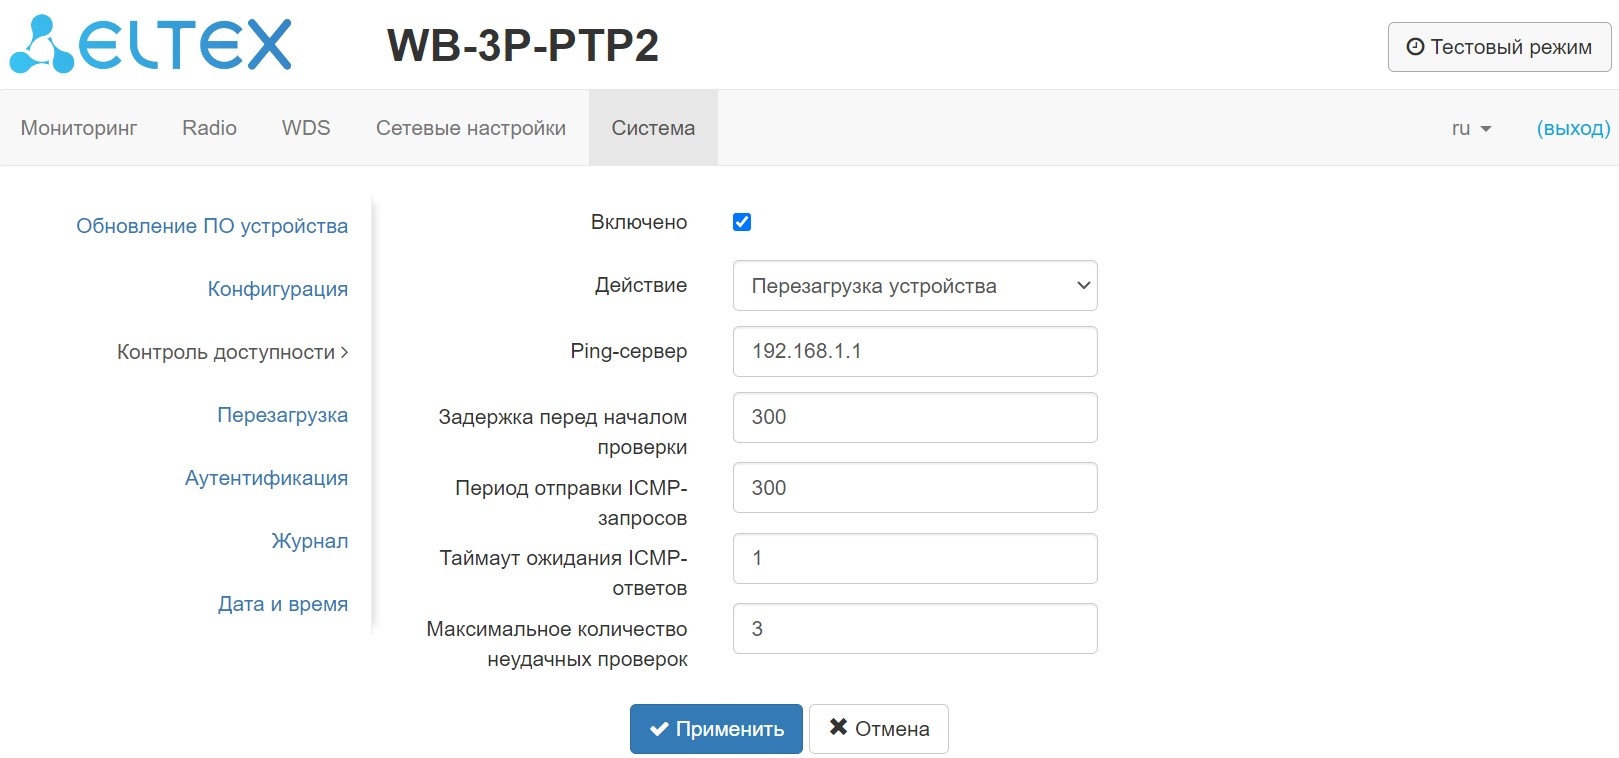Click the clock icon in Тестовый режим button
The width and height of the screenshot is (1619, 758).
click(x=1415, y=47)
